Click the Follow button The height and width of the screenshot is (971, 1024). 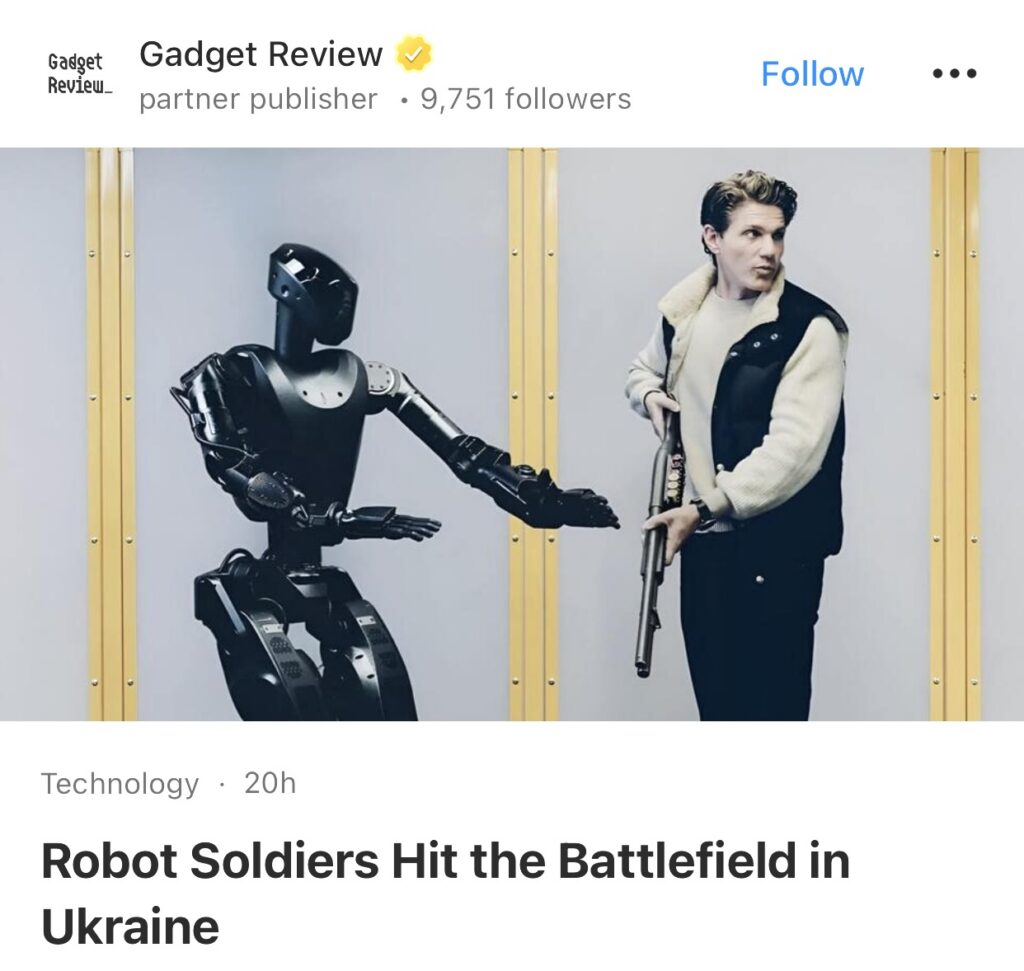812,74
